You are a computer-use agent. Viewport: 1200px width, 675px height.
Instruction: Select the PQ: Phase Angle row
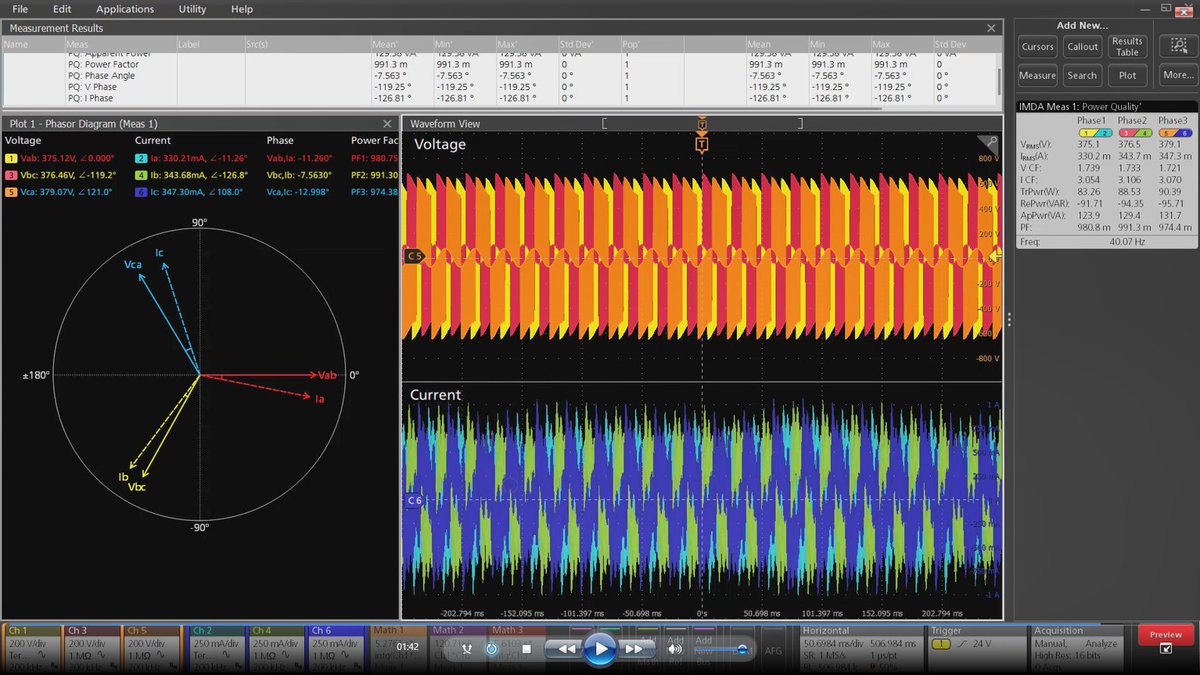[500, 76]
